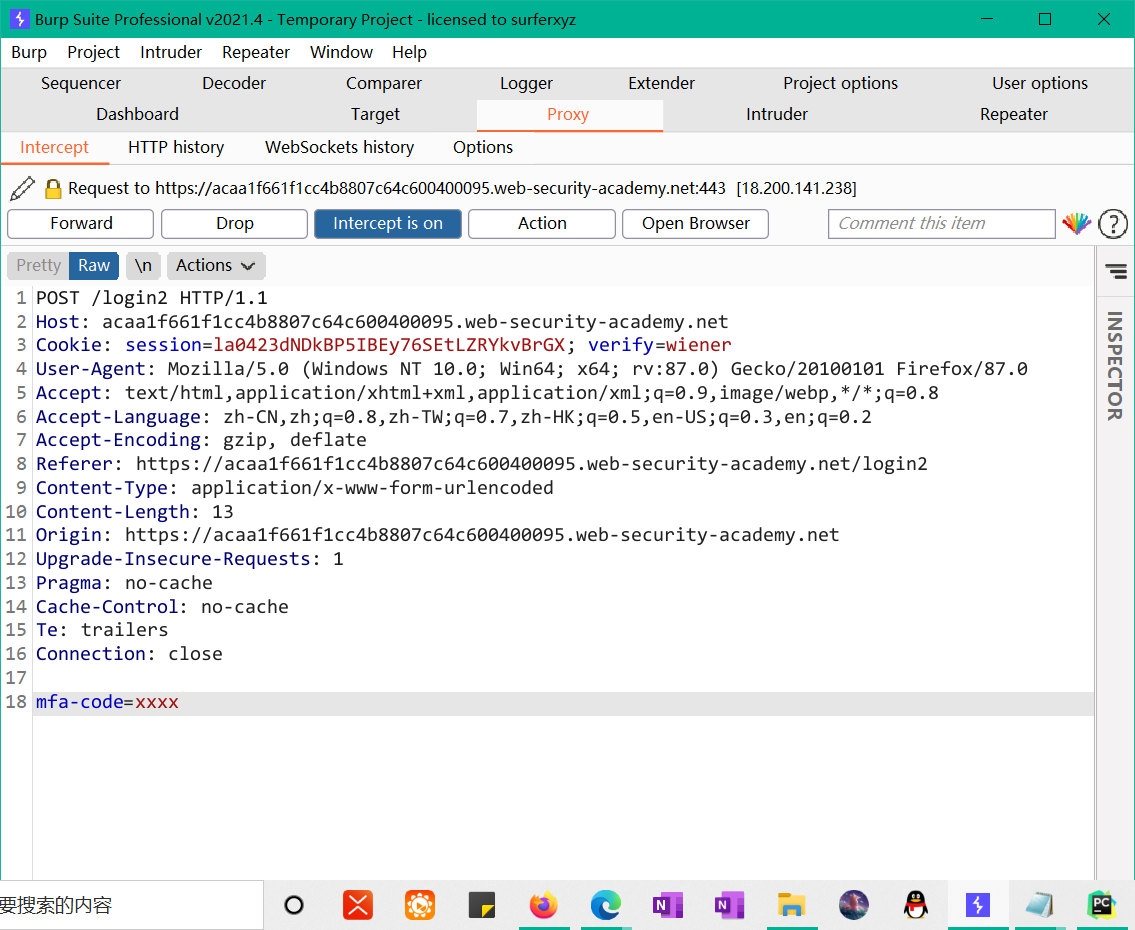The width and height of the screenshot is (1135, 930).
Task: Click the pencil edit target icon
Action: click(22, 188)
